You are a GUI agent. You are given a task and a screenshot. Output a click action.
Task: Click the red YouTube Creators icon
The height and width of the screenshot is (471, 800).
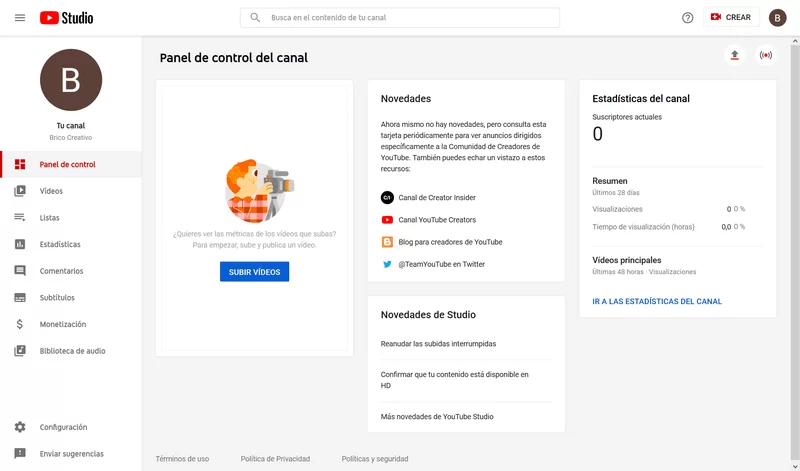(x=387, y=220)
